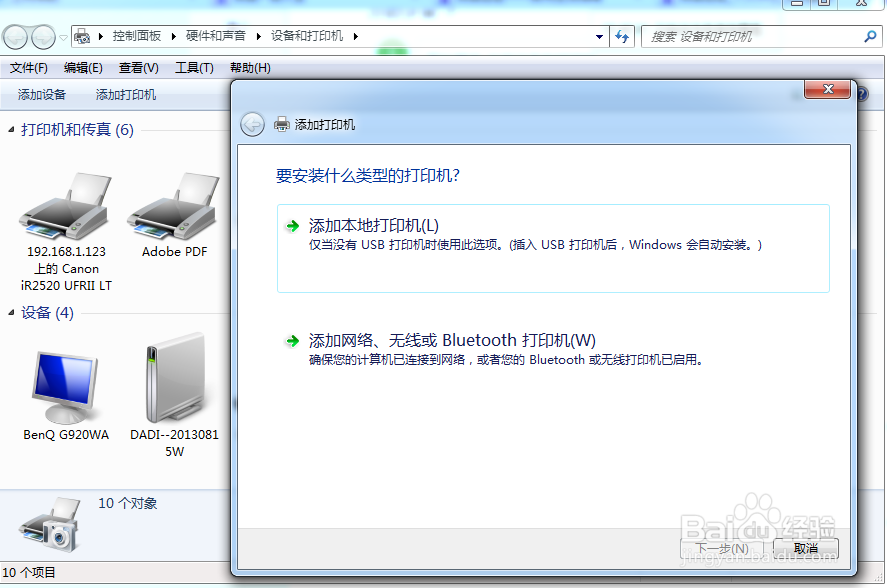Collapse the 打印机和传真 group

[11, 130]
